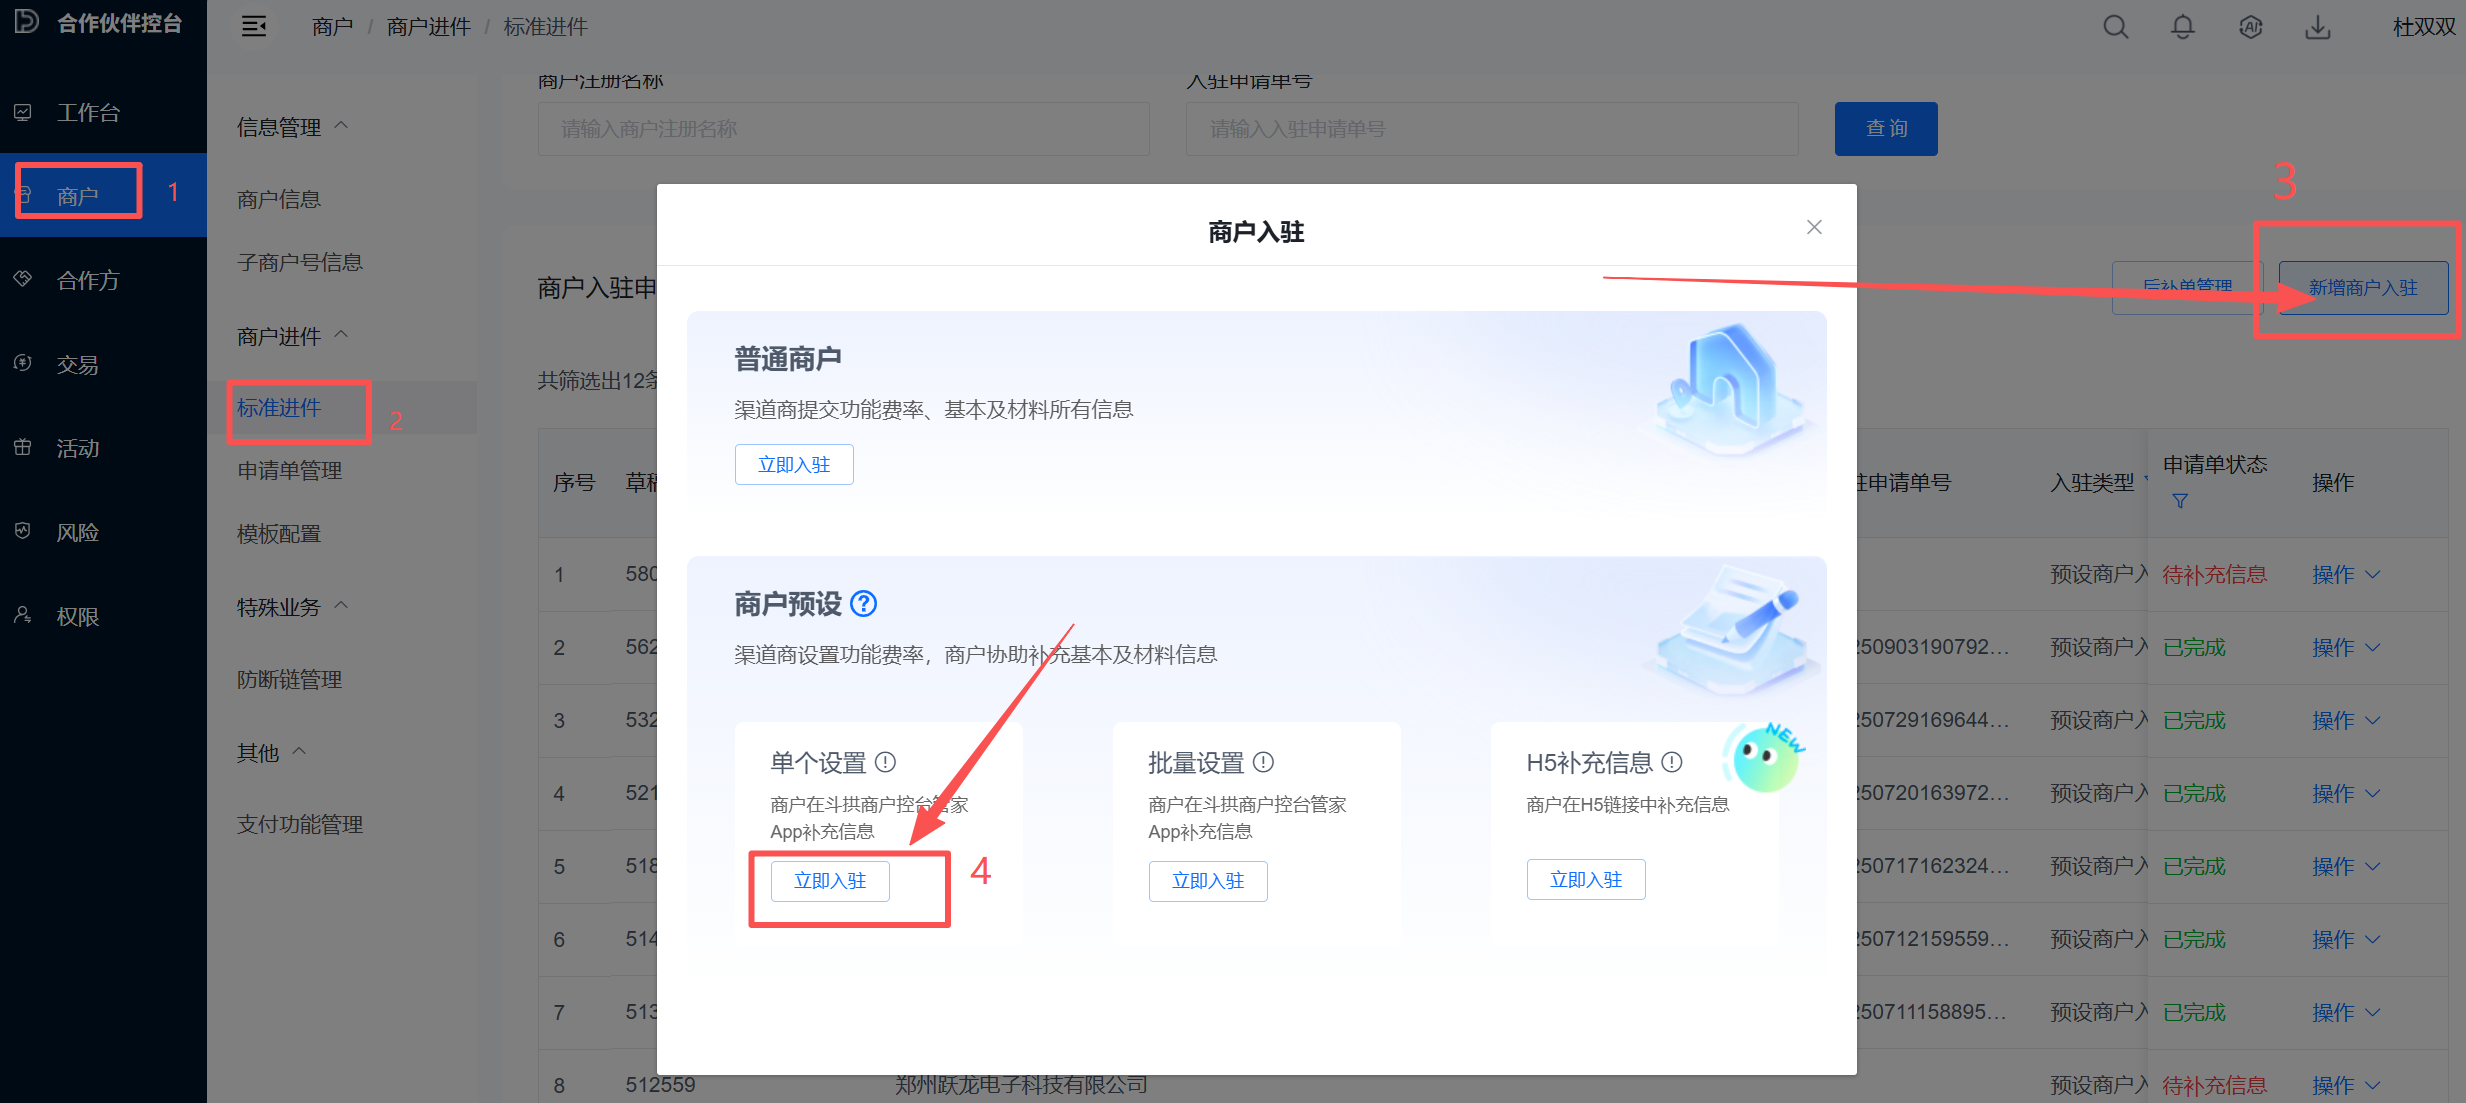This screenshot has width=2466, height=1103.
Task: Click 立即入驻 under 批量设置
Action: pos(1208,881)
